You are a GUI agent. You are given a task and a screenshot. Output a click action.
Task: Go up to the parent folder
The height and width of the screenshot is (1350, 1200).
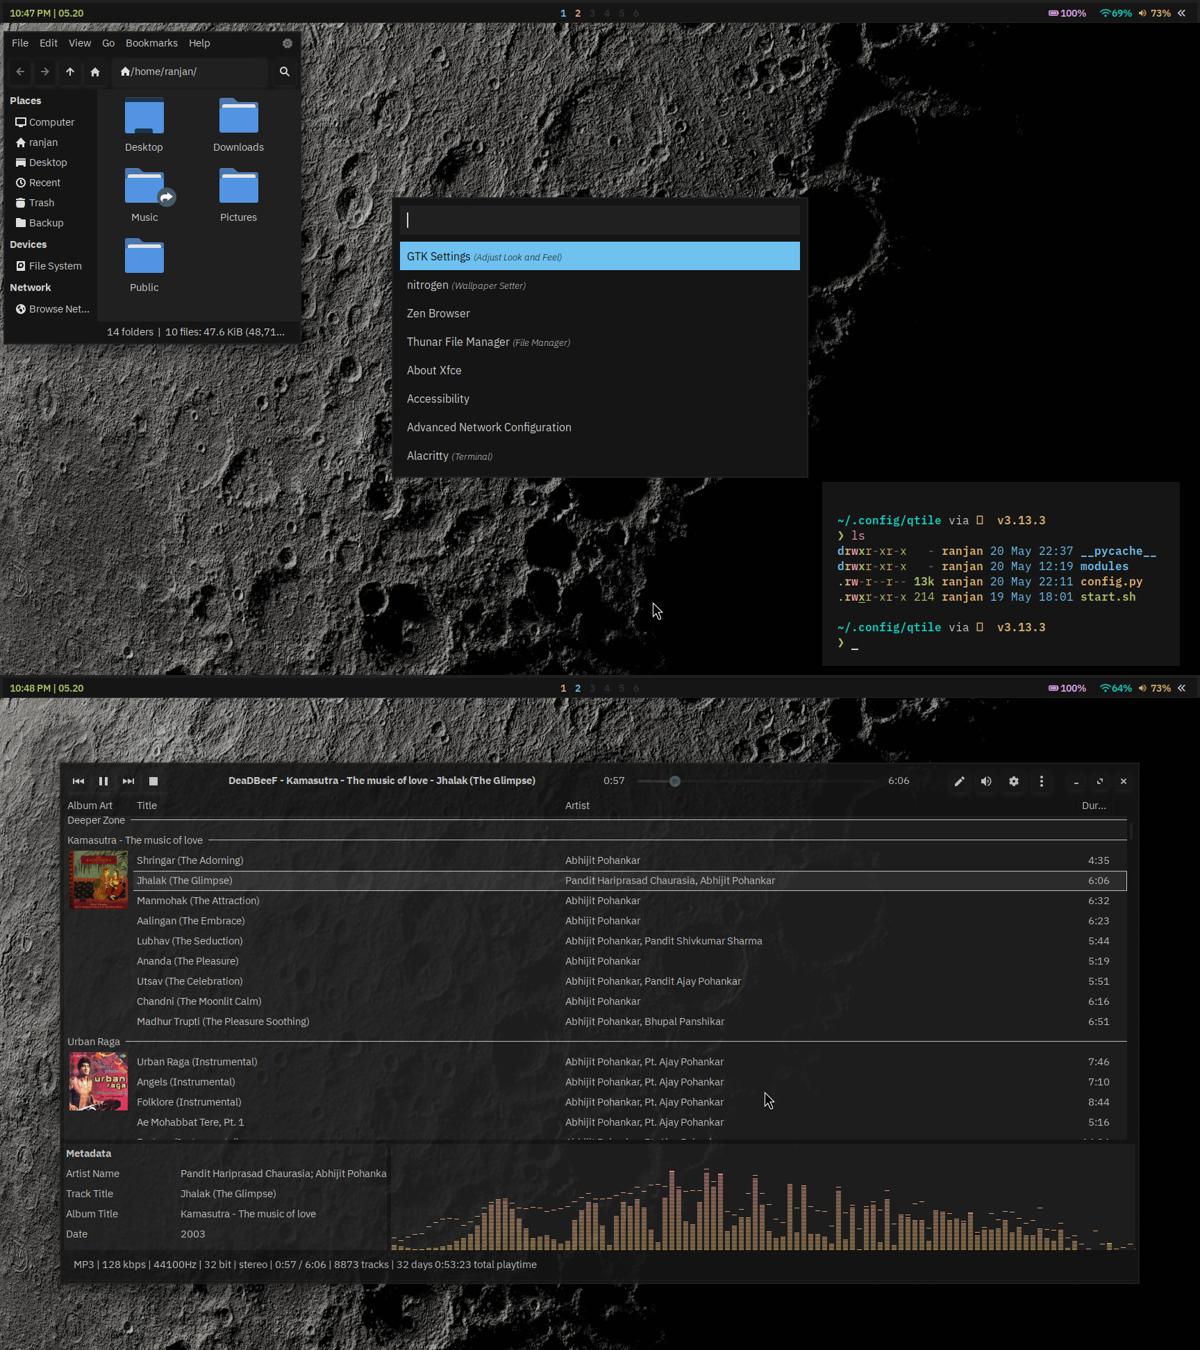(70, 72)
